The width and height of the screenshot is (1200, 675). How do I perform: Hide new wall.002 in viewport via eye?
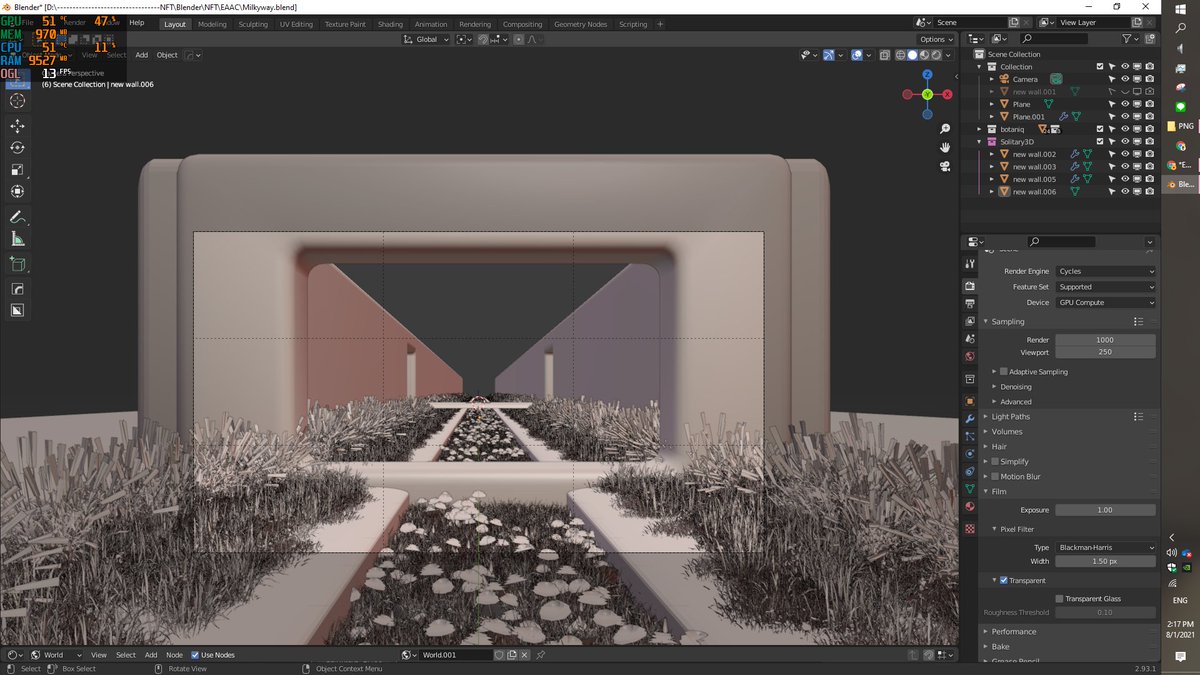(1125, 154)
